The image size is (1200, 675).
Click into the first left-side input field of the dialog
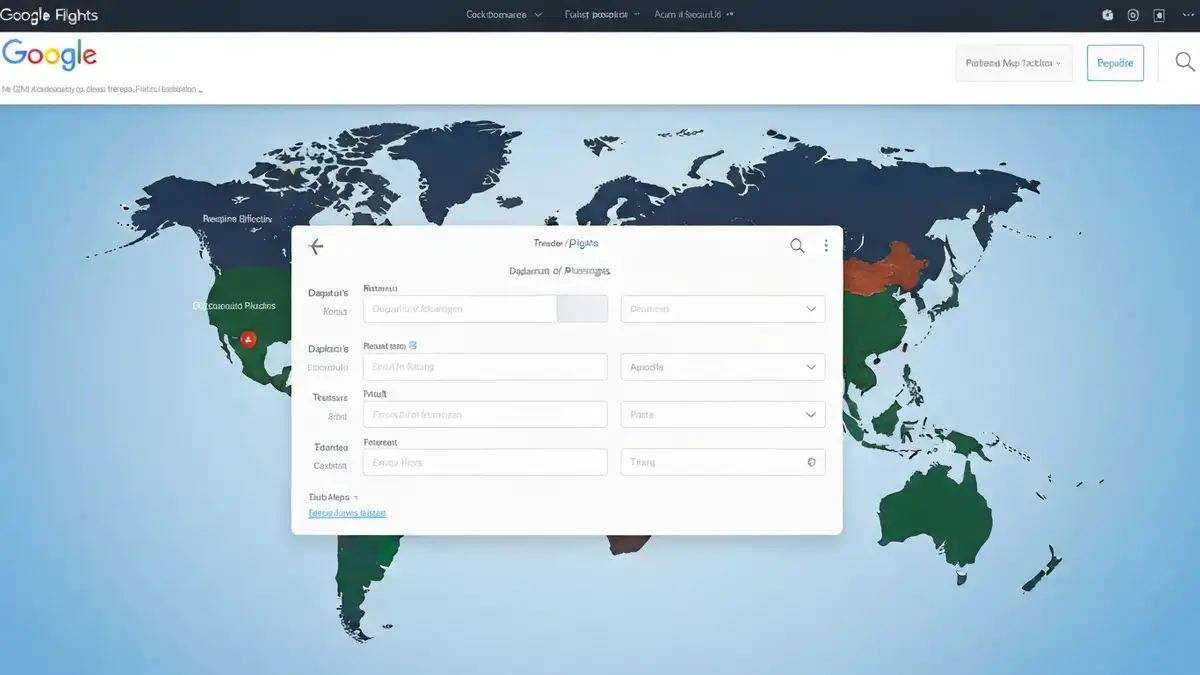point(460,309)
